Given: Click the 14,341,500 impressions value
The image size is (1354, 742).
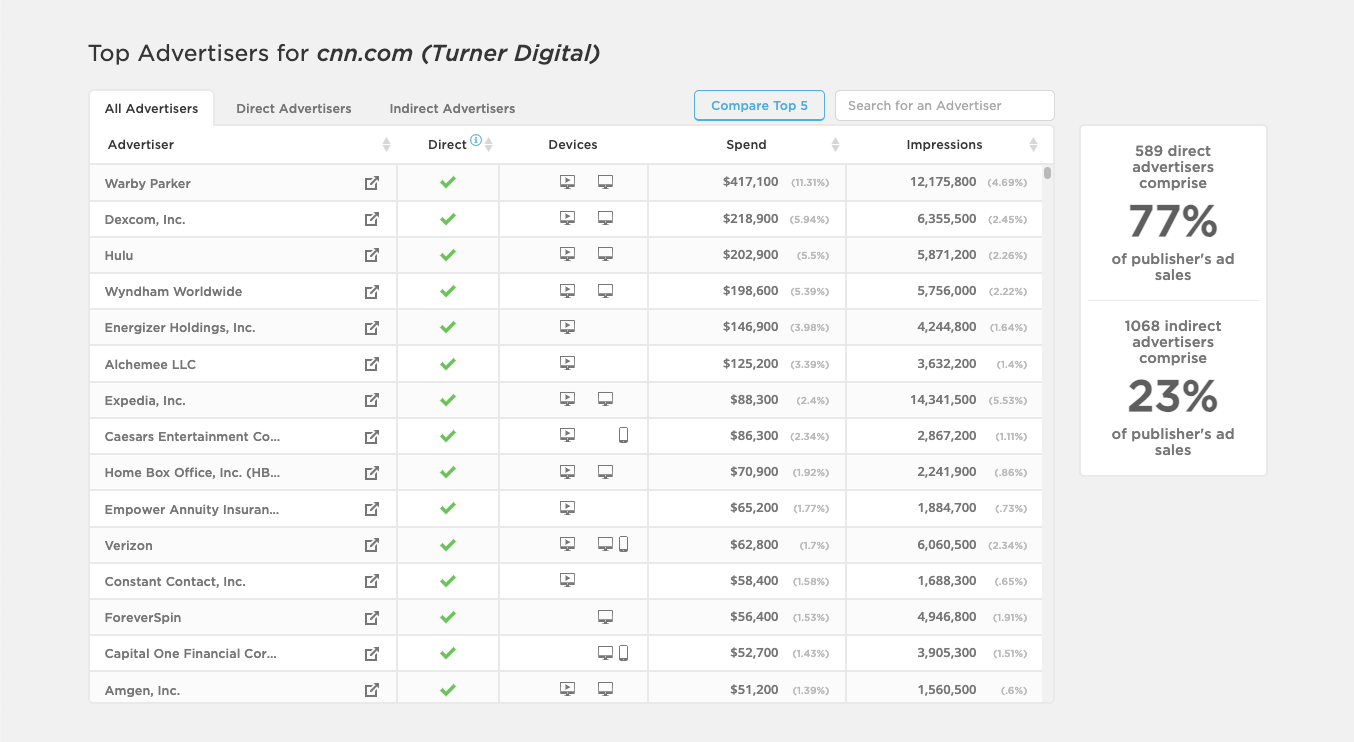Looking at the screenshot, I should pyautogui.click(x=943, y=400).
